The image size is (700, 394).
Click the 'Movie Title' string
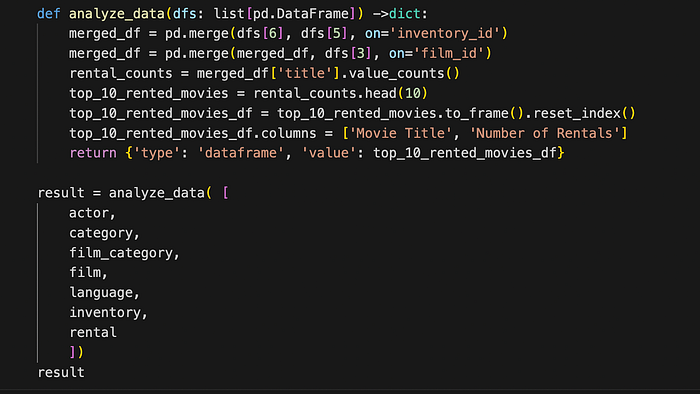400,133
